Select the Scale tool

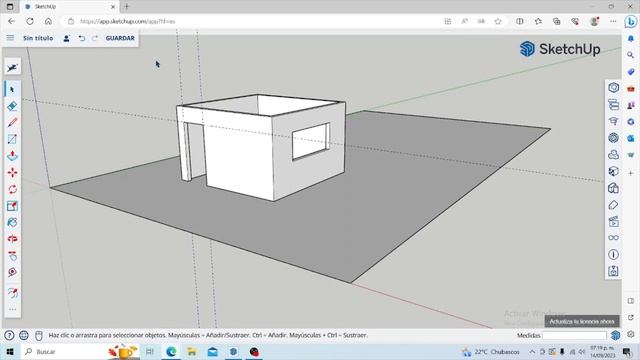pyautogui.click(x=12, y=206)
